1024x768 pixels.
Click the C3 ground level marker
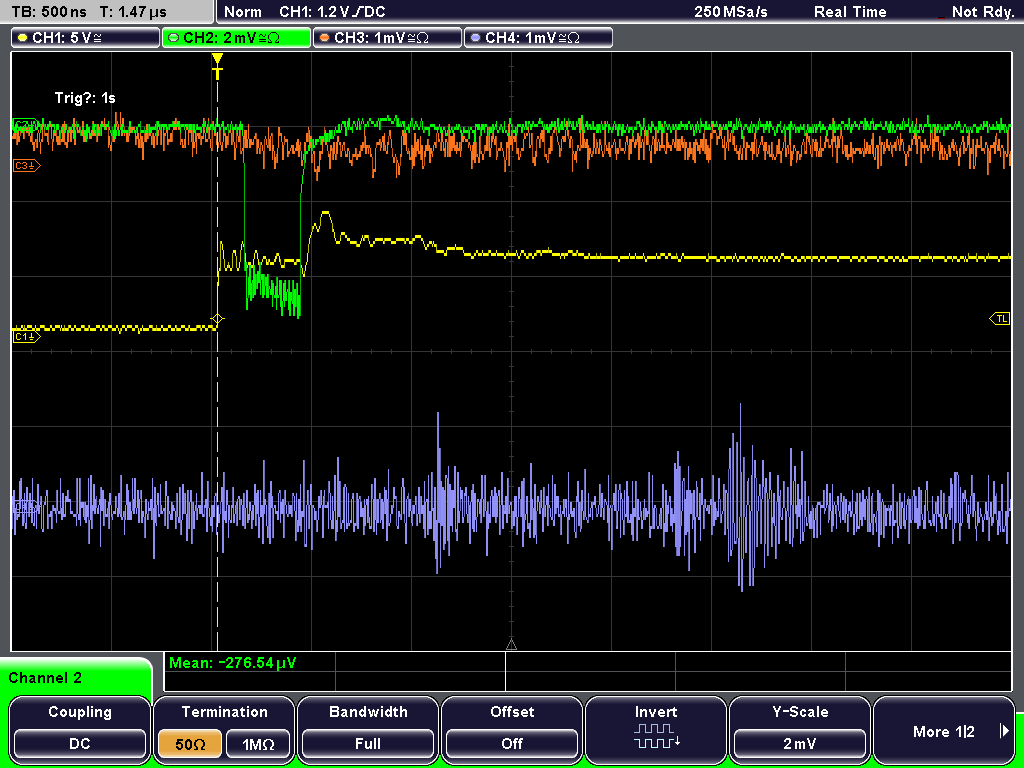coord(26,166)
